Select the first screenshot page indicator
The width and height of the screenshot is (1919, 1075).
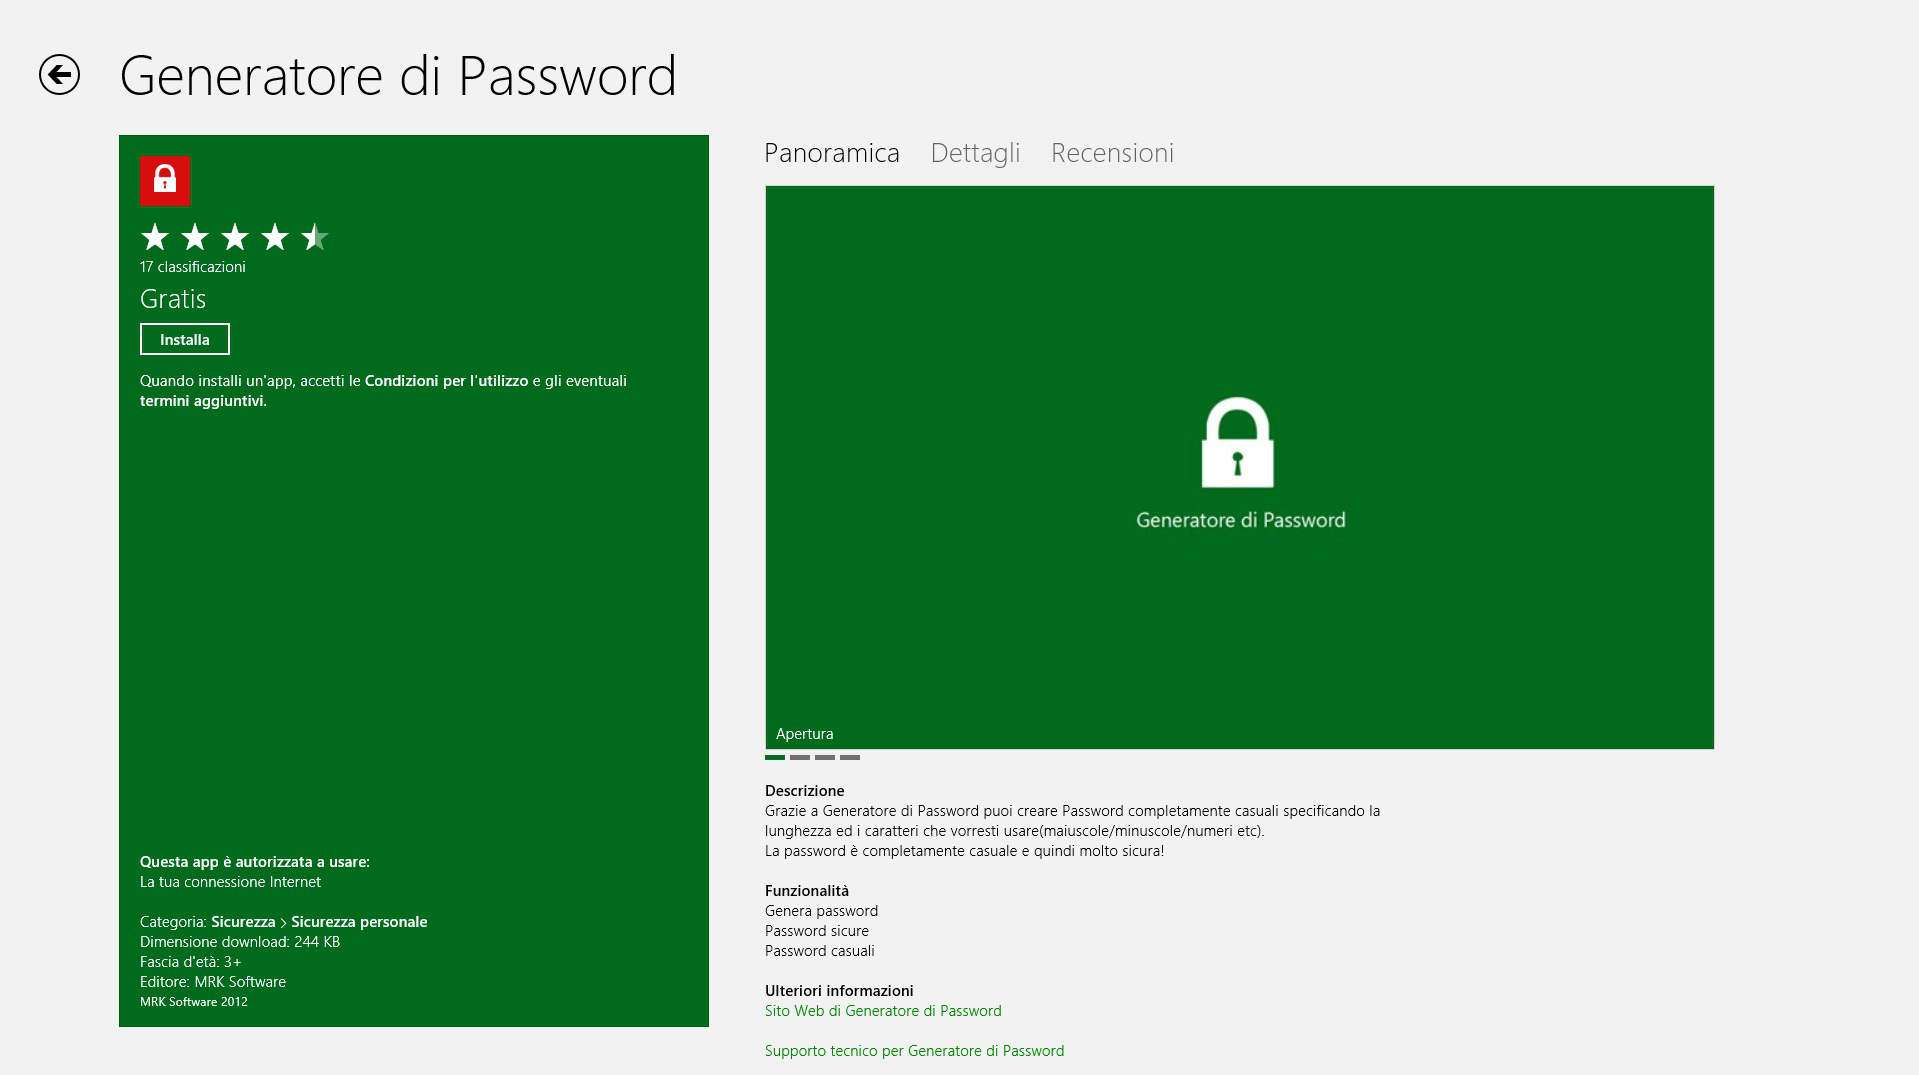pos(775,757)
